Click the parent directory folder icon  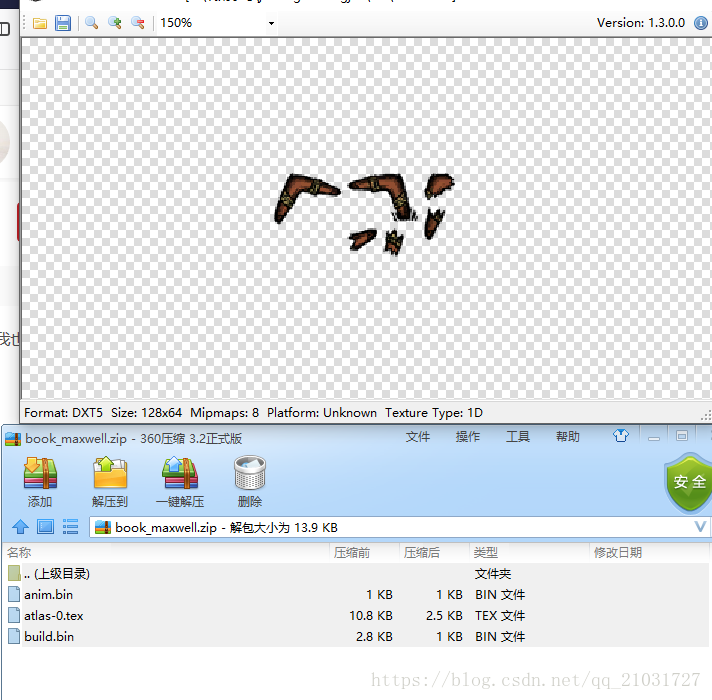coord(14,573)
